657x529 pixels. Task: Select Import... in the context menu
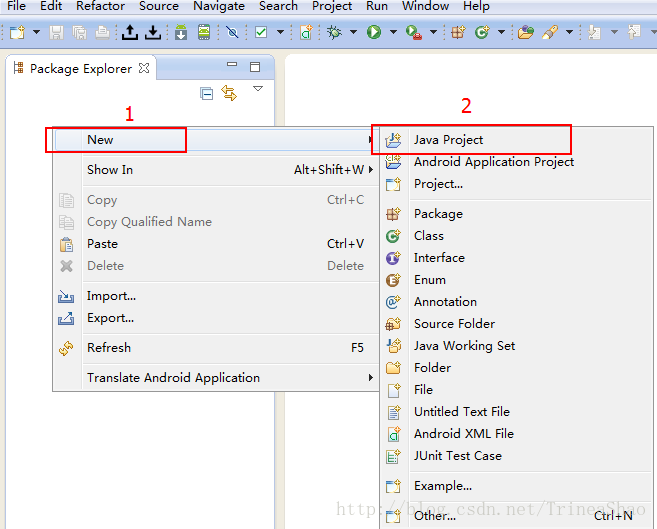tap(215, 296)
